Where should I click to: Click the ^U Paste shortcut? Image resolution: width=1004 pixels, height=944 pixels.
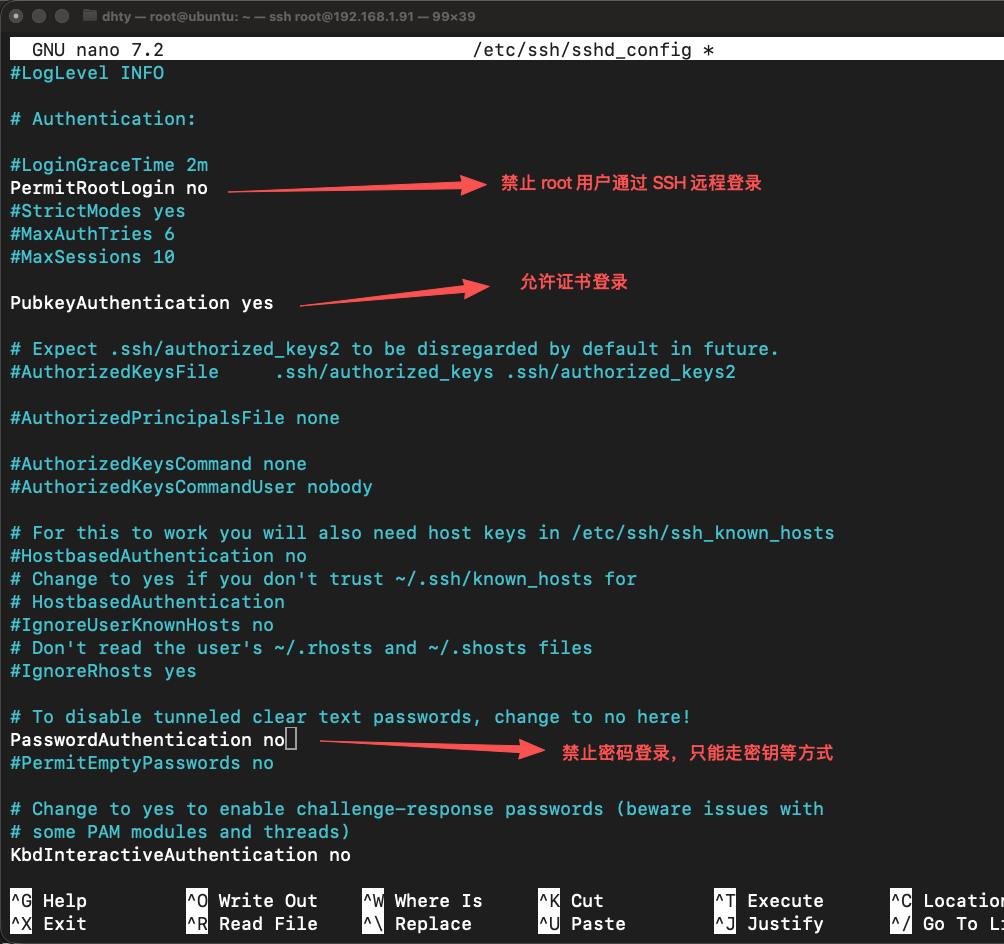[582, 924]
